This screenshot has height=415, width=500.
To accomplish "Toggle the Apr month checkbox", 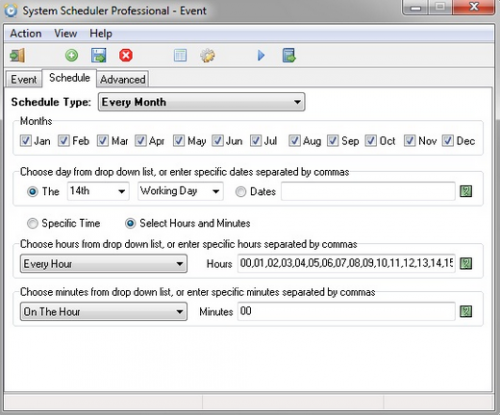I will pyautogui.click(x=141, y=141).
